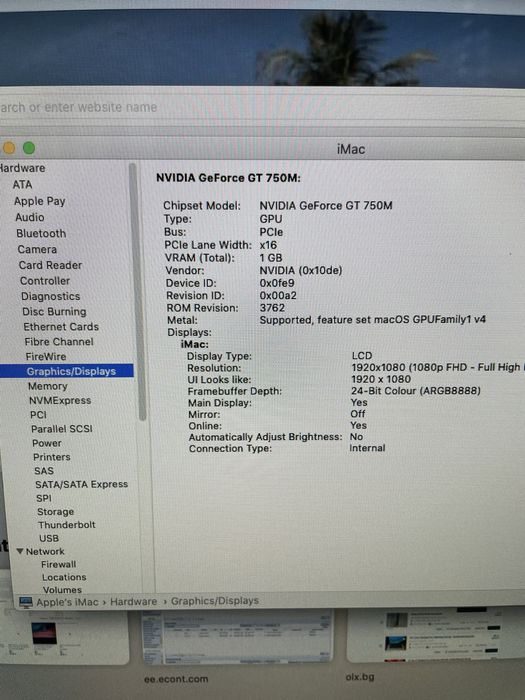Open the Apple Pay entry
This screenshot has height=700, width=525.
(x=40, y=201)
